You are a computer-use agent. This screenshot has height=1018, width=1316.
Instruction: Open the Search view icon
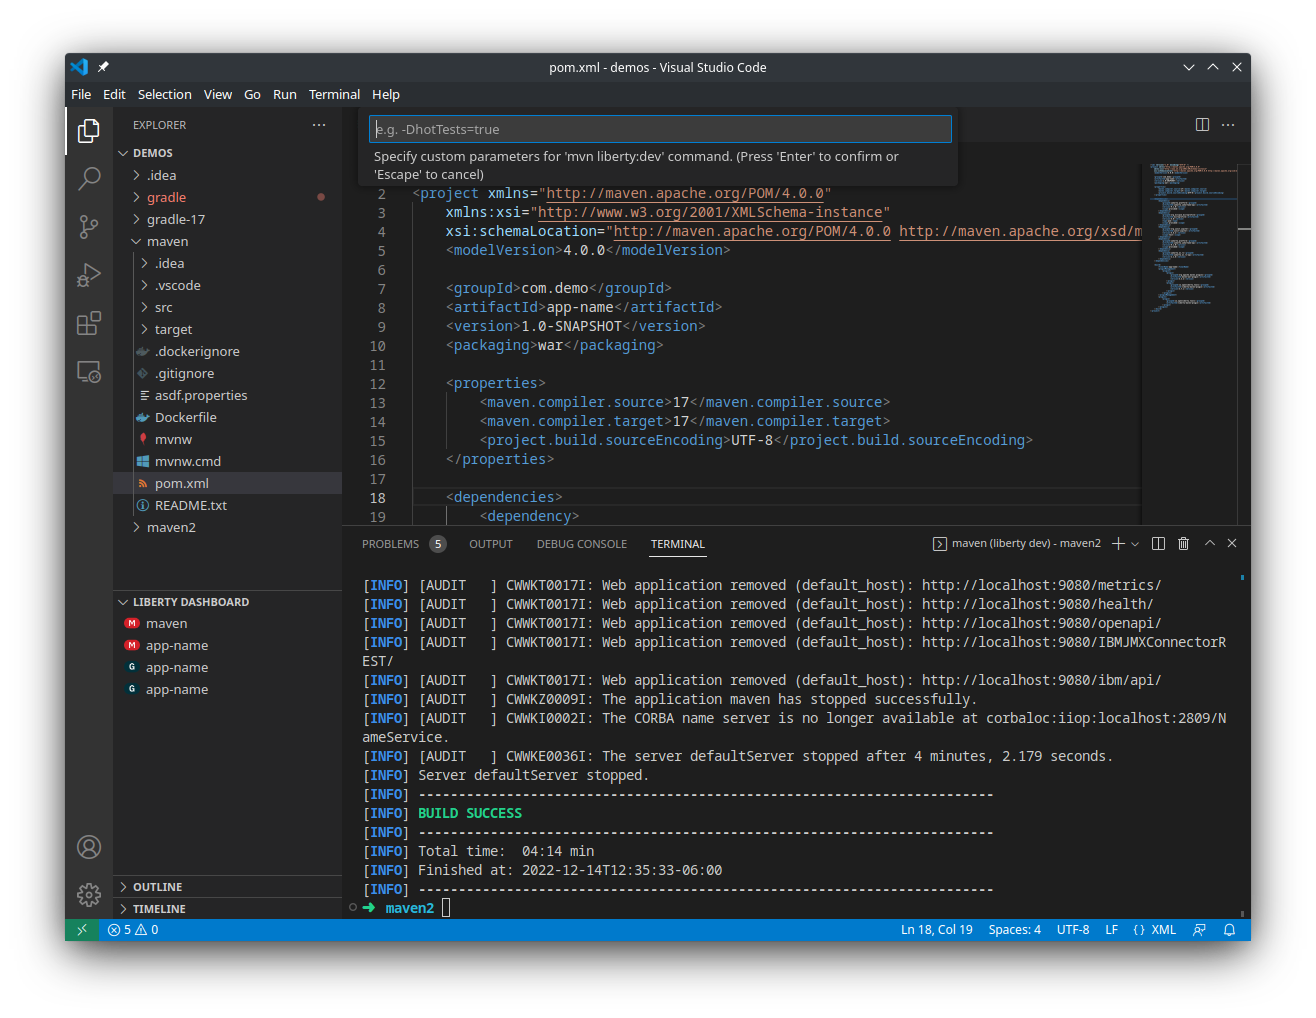click(89, 178)
